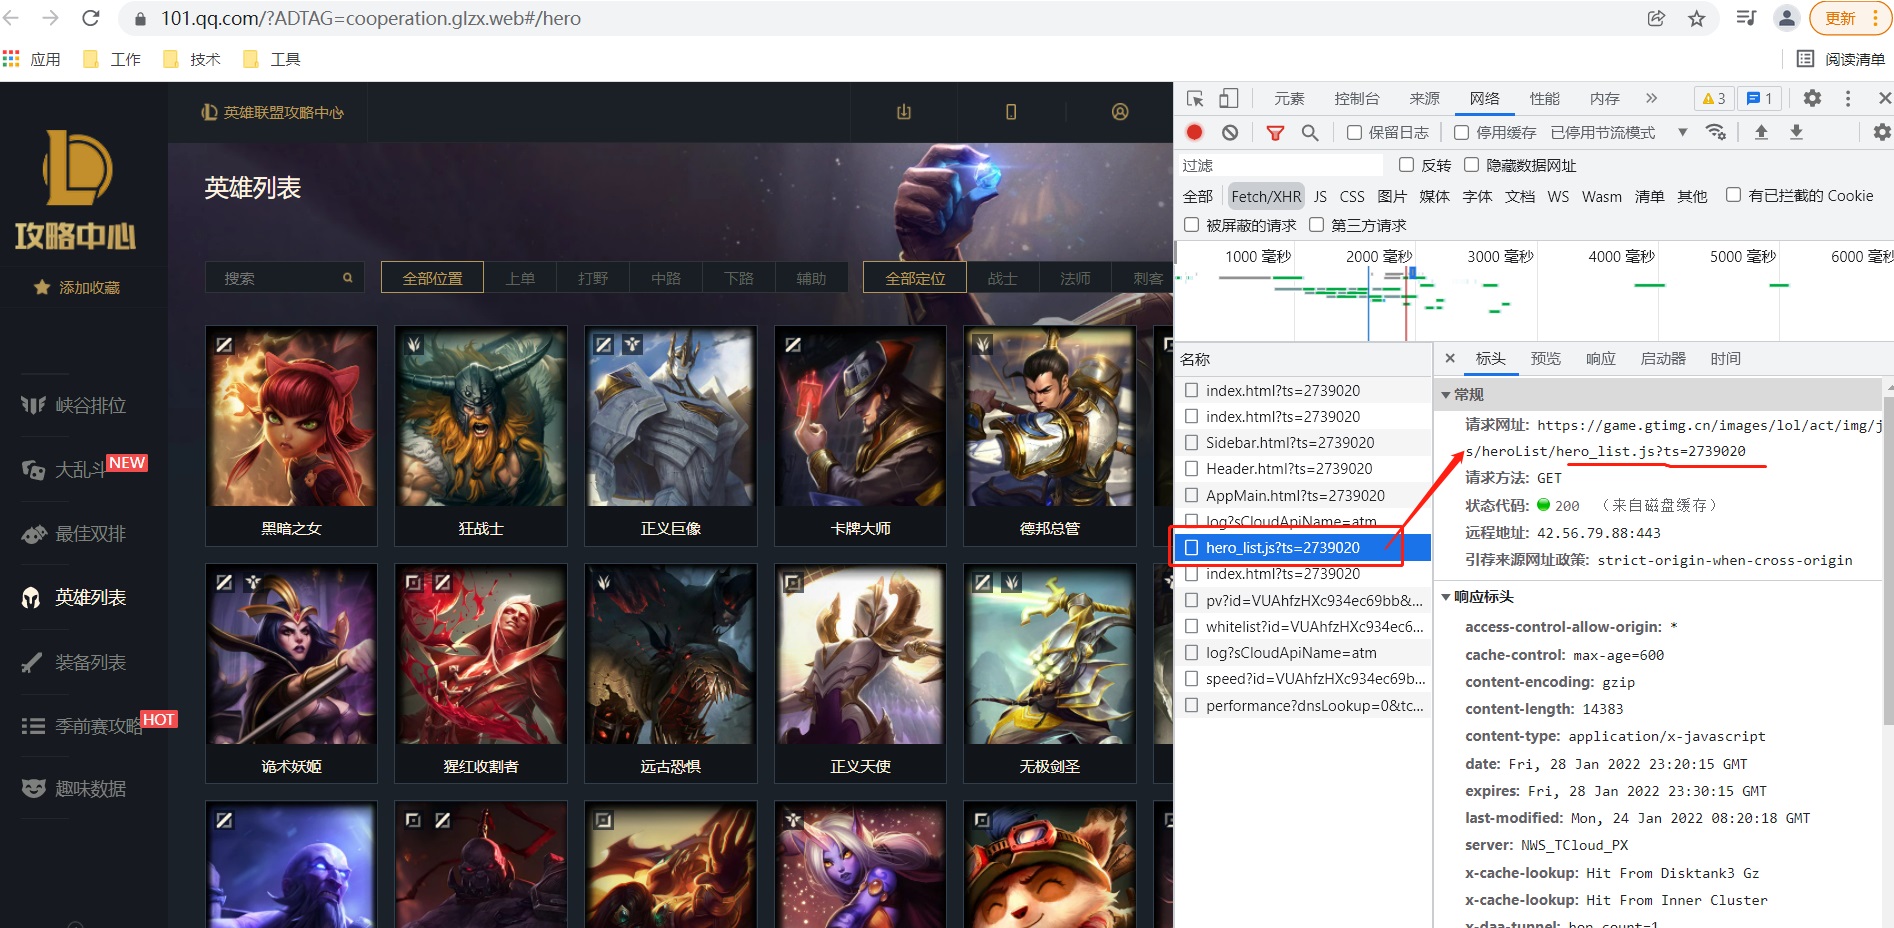The height and width of the screenshot is (928, 1894).
Task: Check the 反转 filter checkbox
Action: tap(1406, 165)
